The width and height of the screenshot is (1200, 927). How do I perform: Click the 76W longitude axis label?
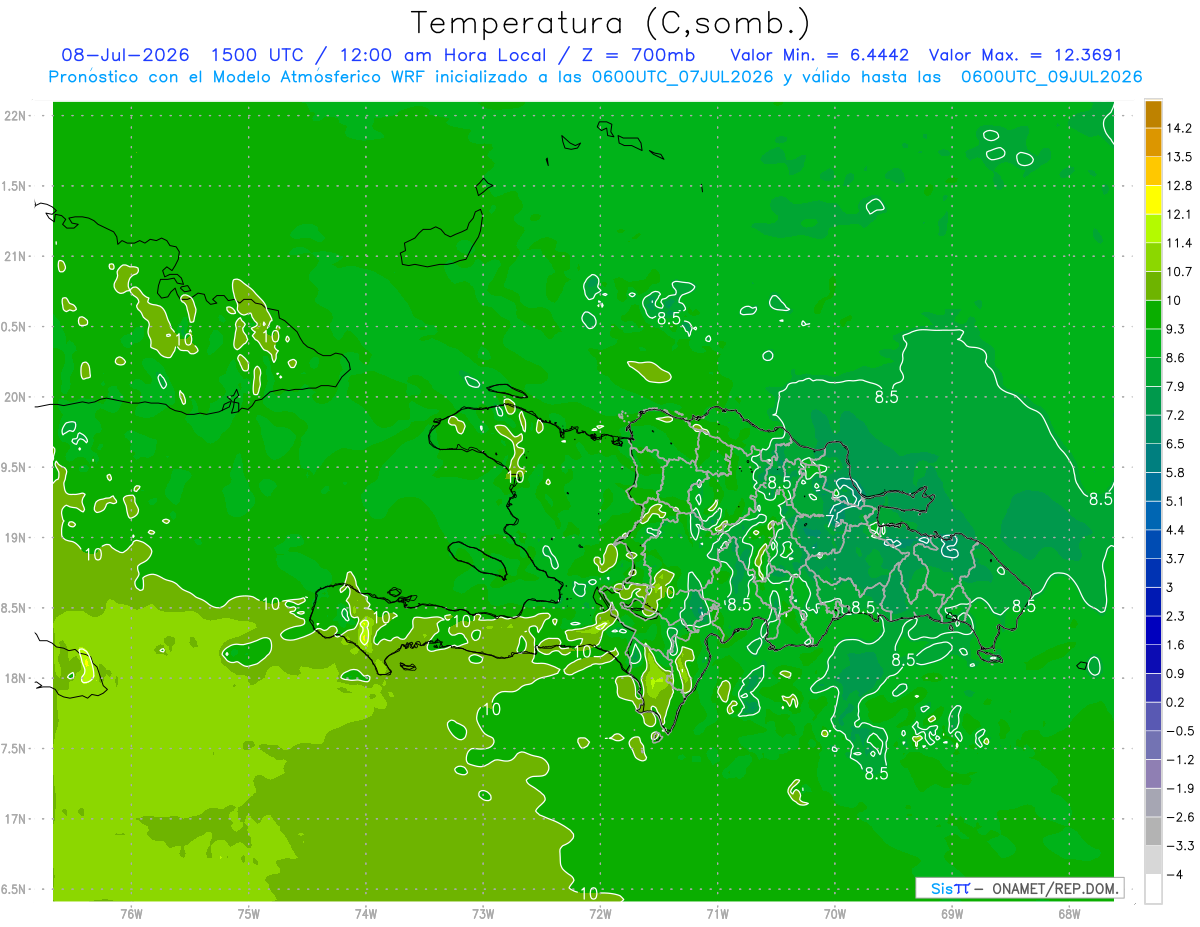[131, 913]
